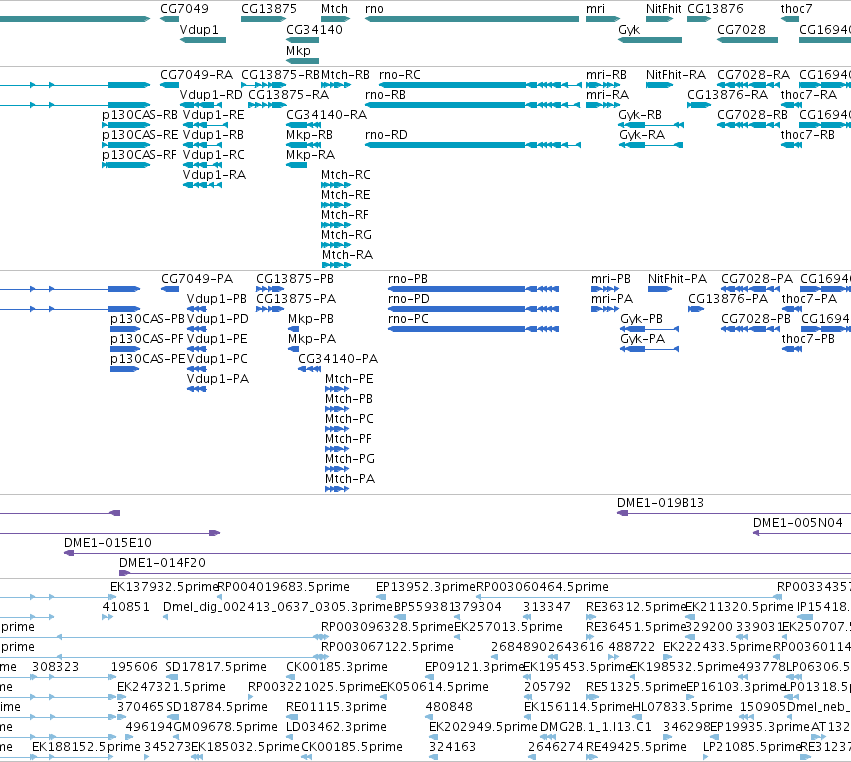Click BAC clone DME1-005N04

coord(798,523)
